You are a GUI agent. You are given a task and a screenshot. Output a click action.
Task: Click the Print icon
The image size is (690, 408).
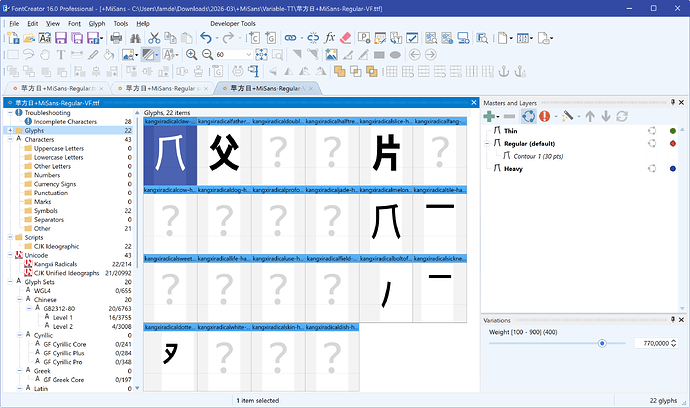(x=116, y=38)
